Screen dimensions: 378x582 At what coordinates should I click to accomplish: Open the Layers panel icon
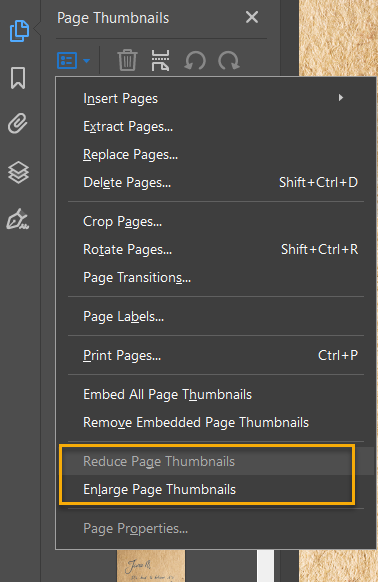(x=18, y=173)
